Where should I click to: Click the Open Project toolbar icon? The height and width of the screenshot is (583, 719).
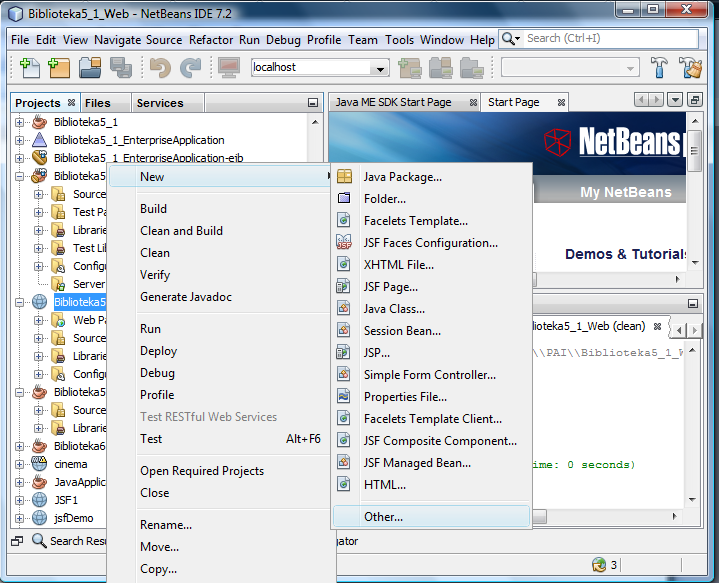90,68
